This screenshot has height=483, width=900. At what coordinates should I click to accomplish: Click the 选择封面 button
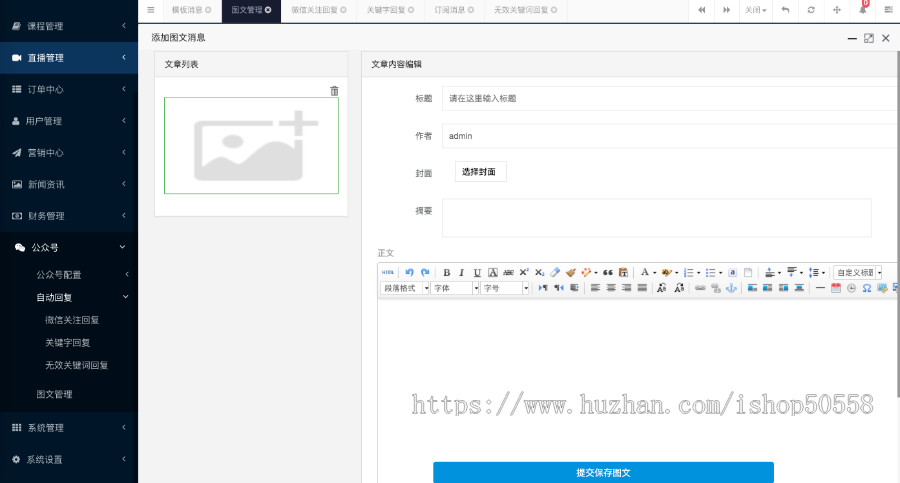click(x=480, y=172)
